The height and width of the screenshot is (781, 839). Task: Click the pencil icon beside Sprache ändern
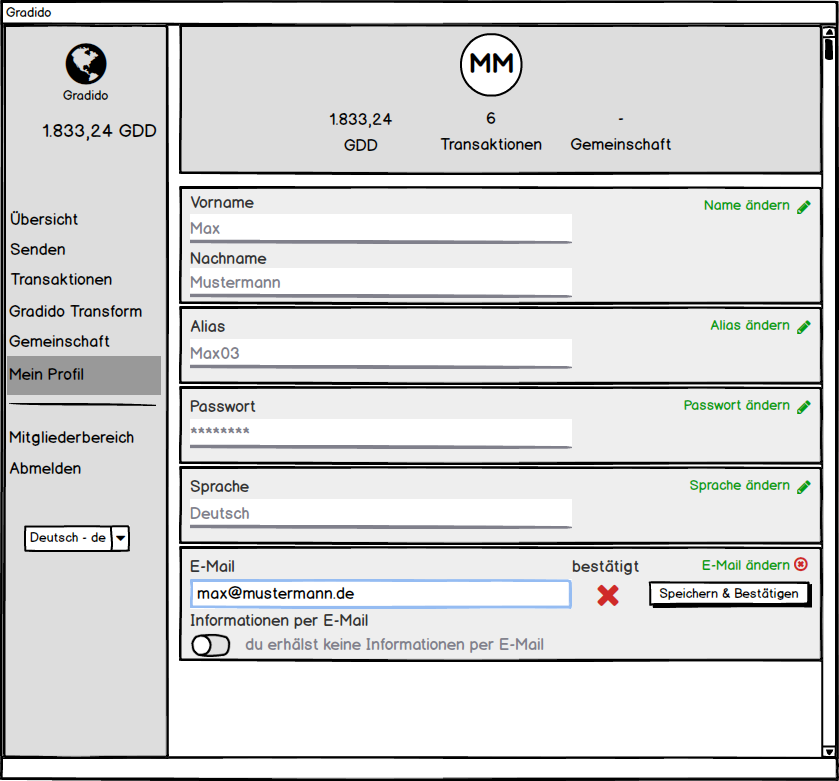coord(804,487)
